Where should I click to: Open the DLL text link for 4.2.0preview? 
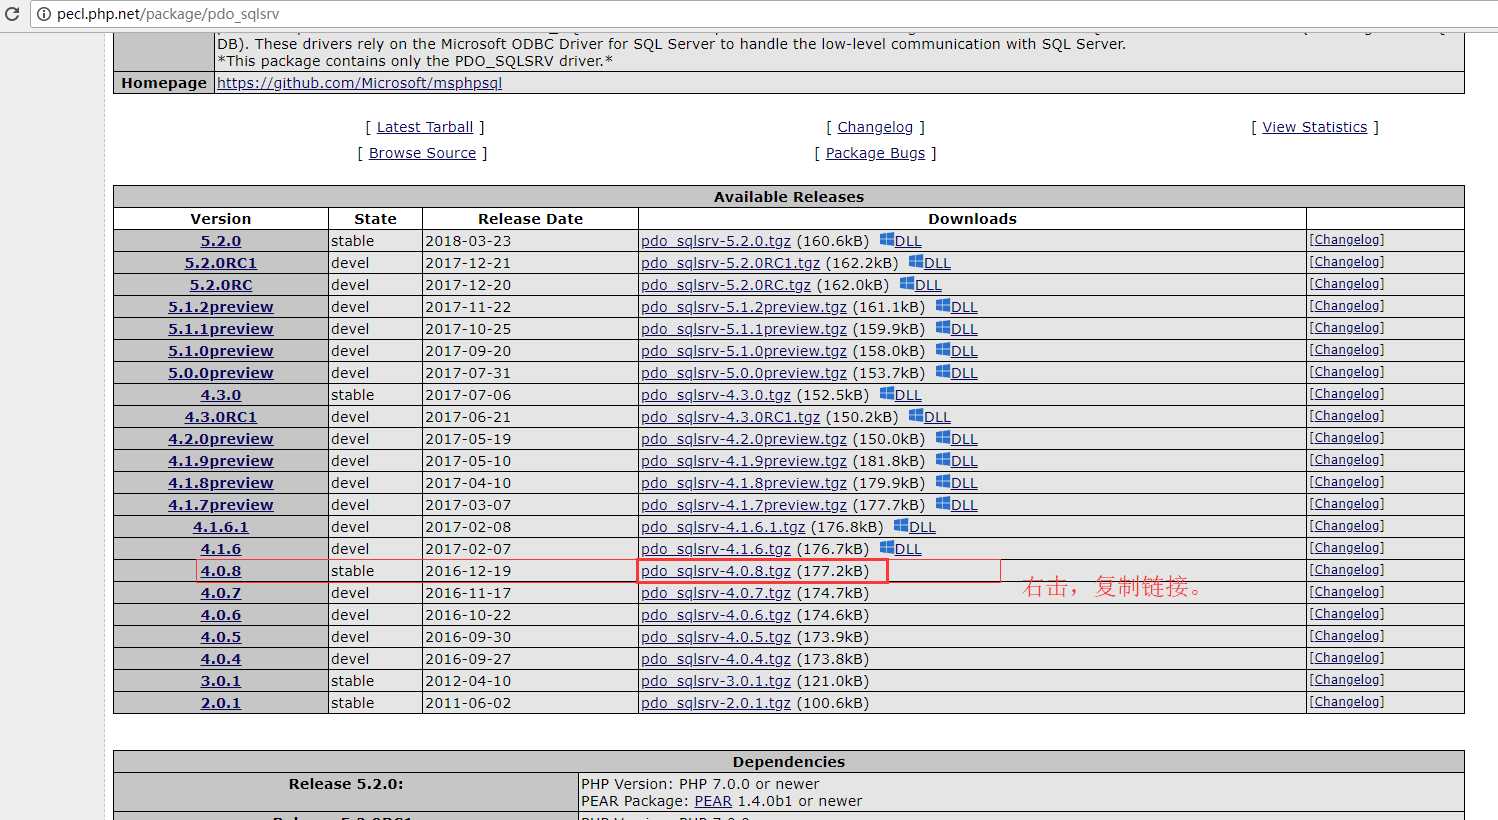point(964,439)
